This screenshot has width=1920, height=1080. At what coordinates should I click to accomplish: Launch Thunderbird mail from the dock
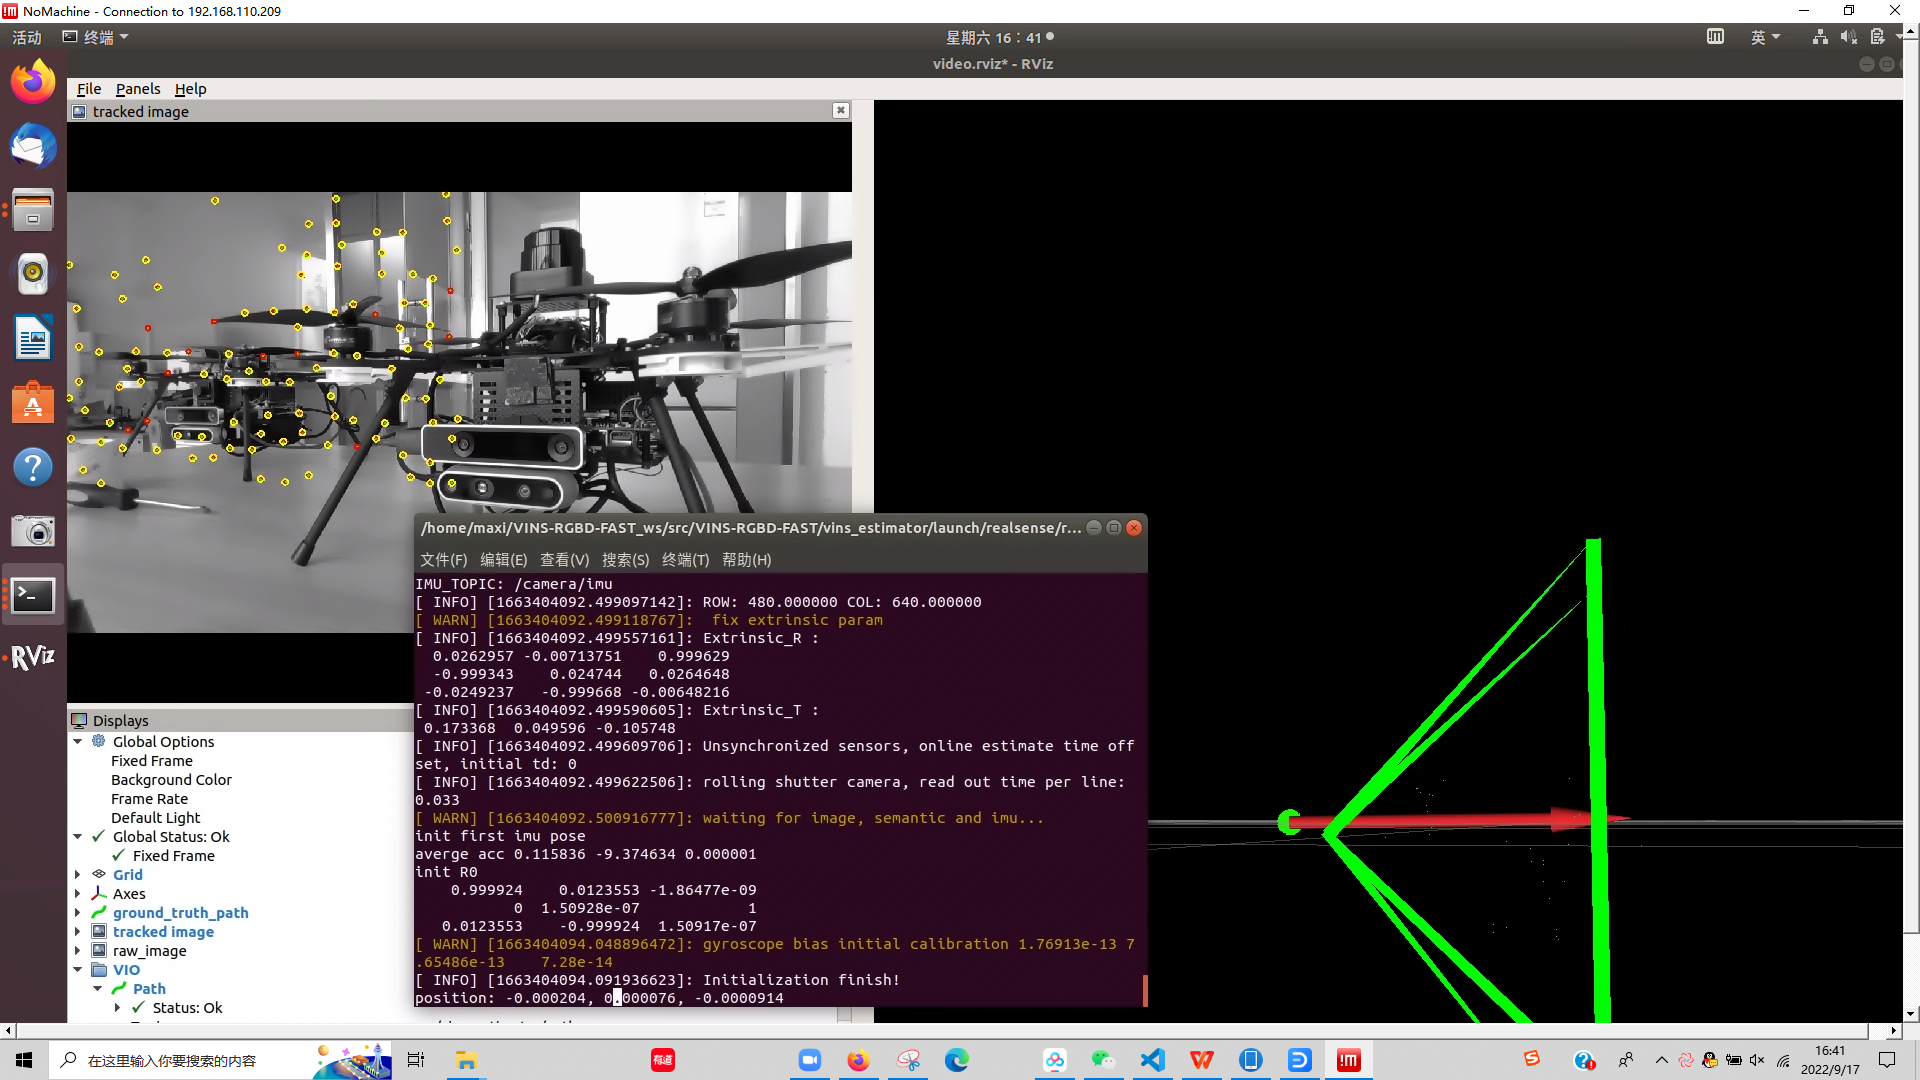tap(33, 147)
